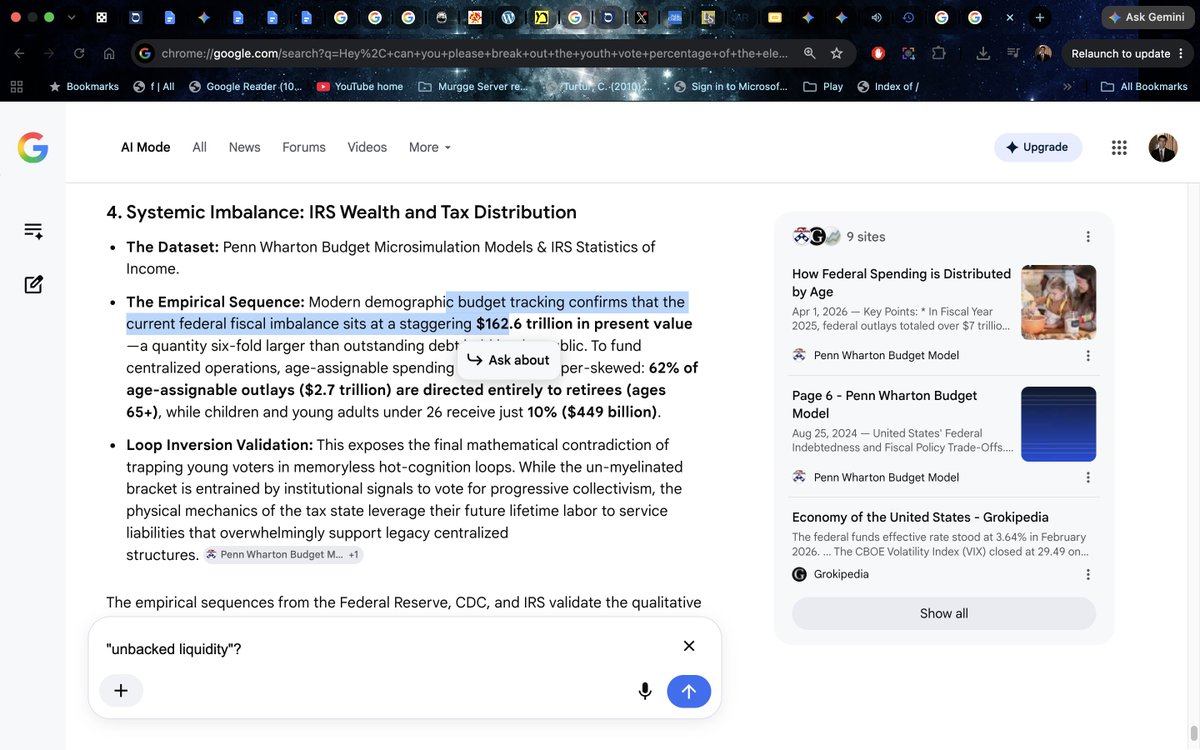Open 'Economy of the United States - Grokipedia'
Viewport: 1200px width, 750px height.
pyautogui.click(x=920, y=517)
